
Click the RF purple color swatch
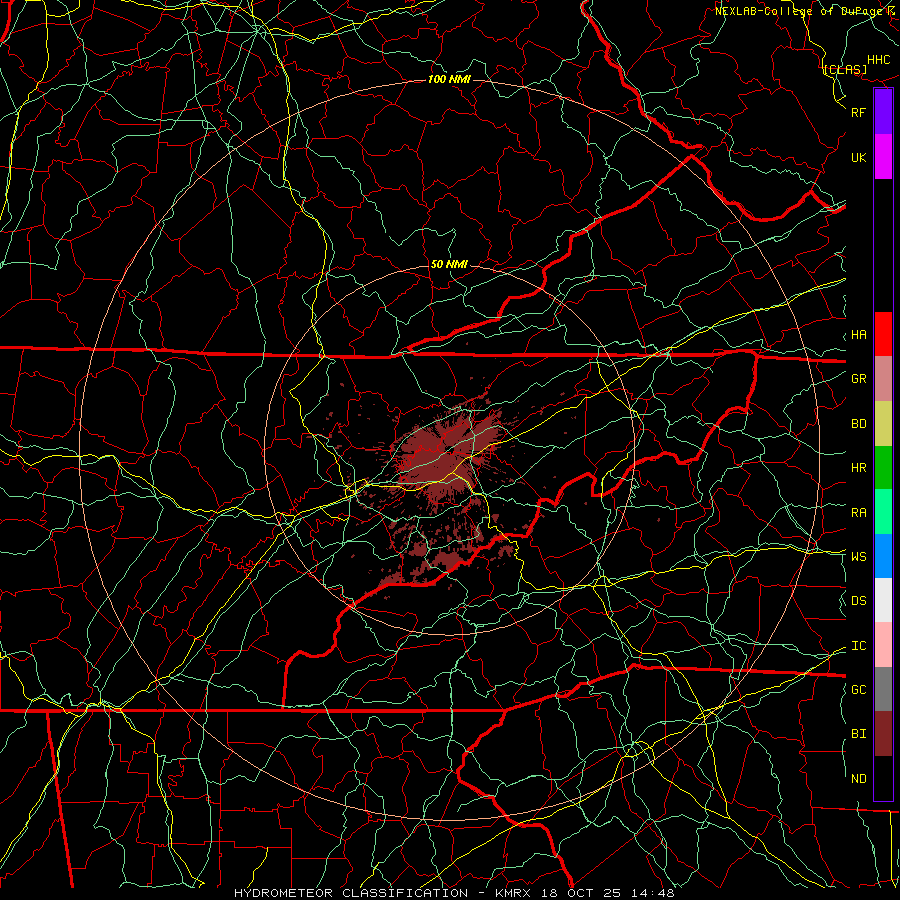click(883, 112)
